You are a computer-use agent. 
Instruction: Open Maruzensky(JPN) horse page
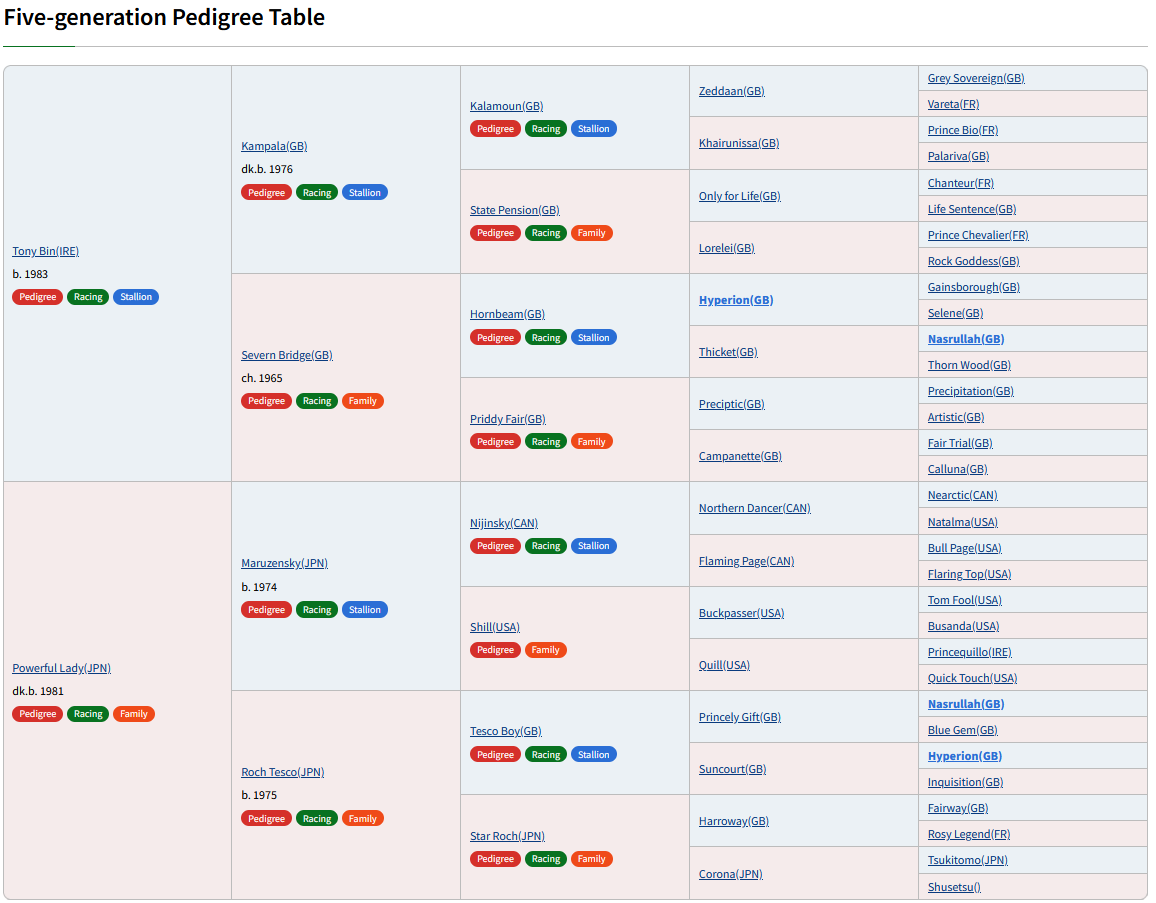285,563
